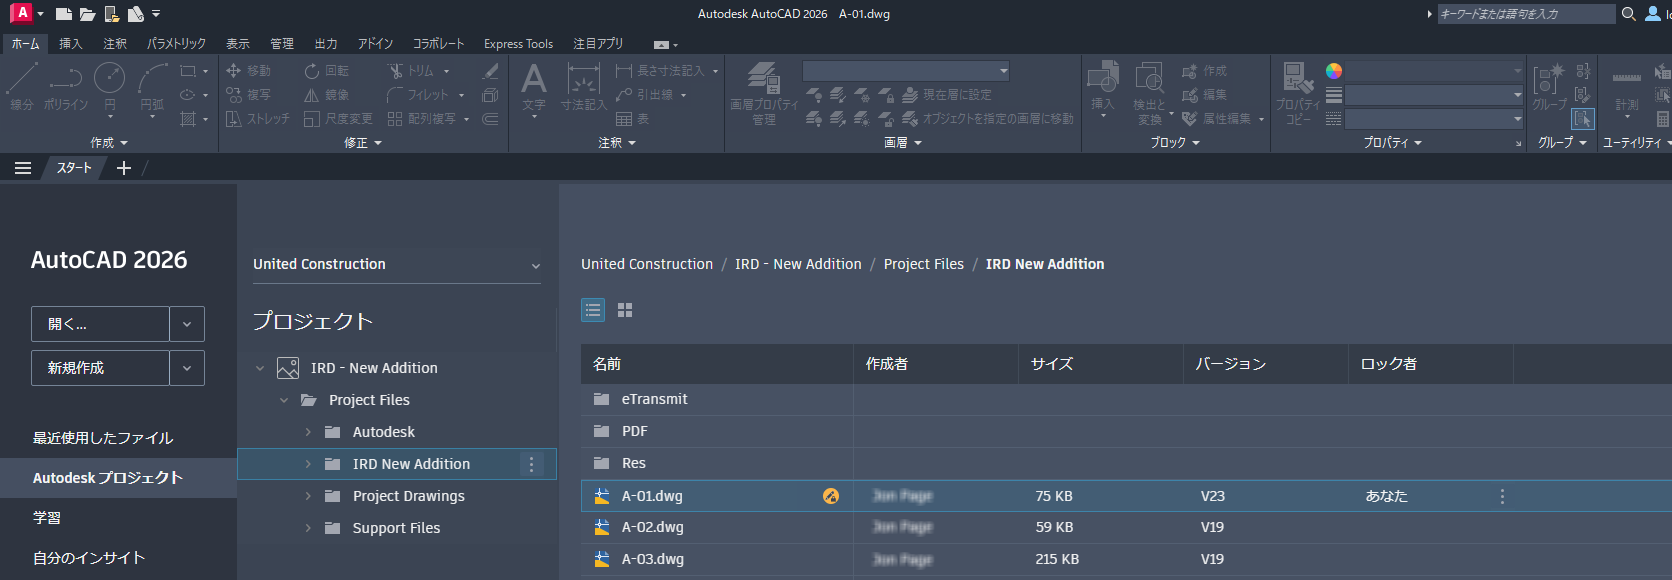Switch to the スタート file tab

point(74,168)
